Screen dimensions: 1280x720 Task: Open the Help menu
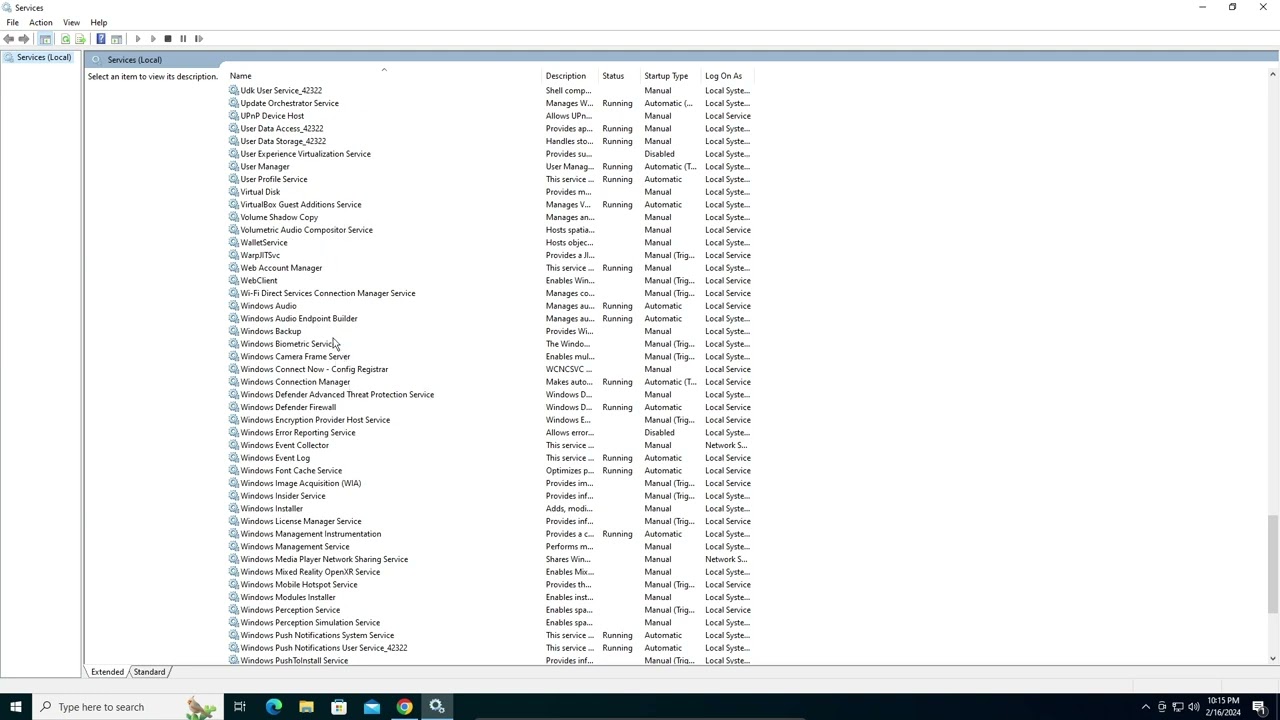click(99, 22)
